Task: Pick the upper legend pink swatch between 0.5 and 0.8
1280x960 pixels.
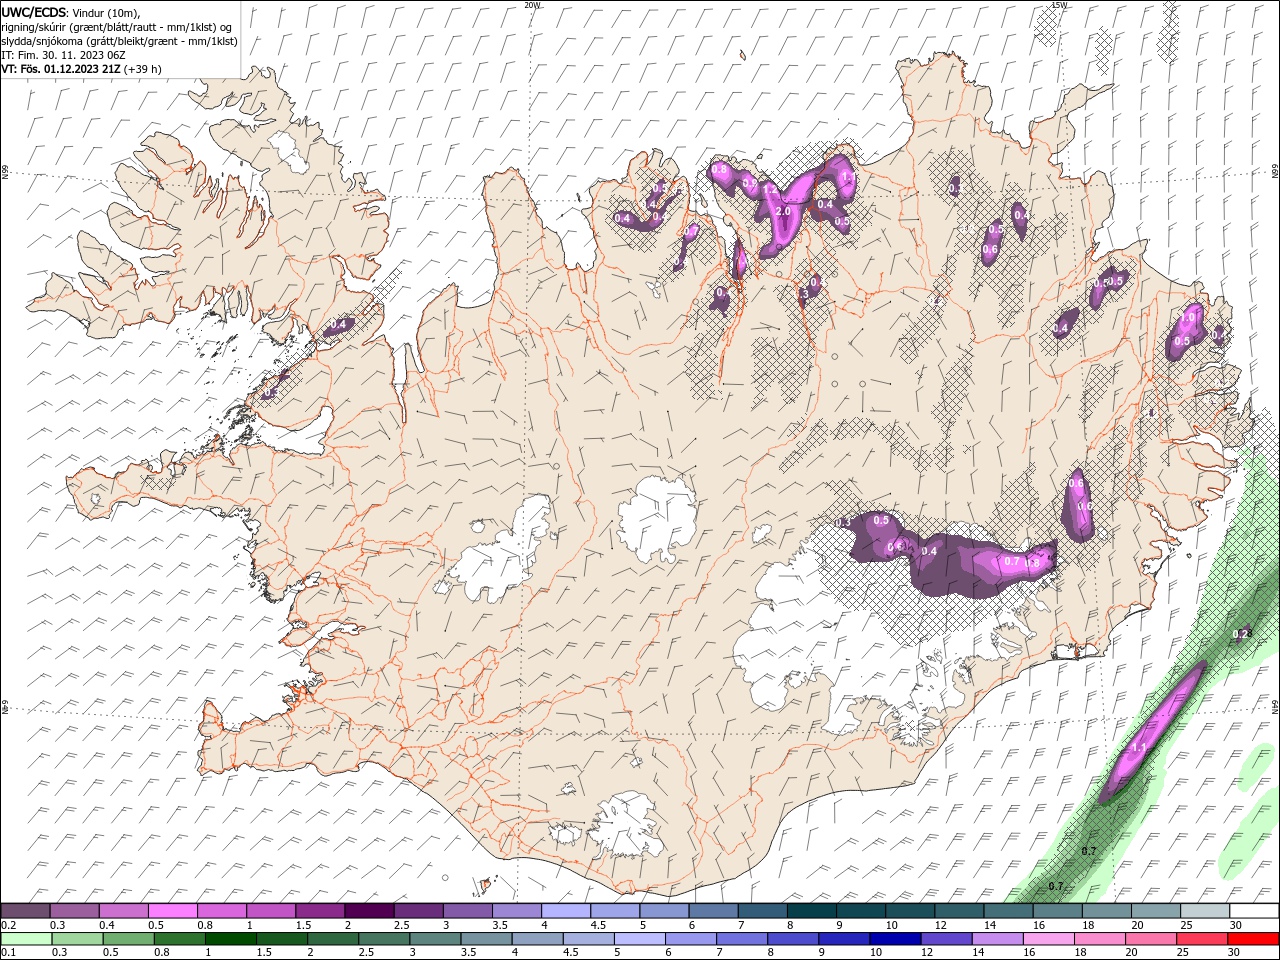Action: (172, 911)
